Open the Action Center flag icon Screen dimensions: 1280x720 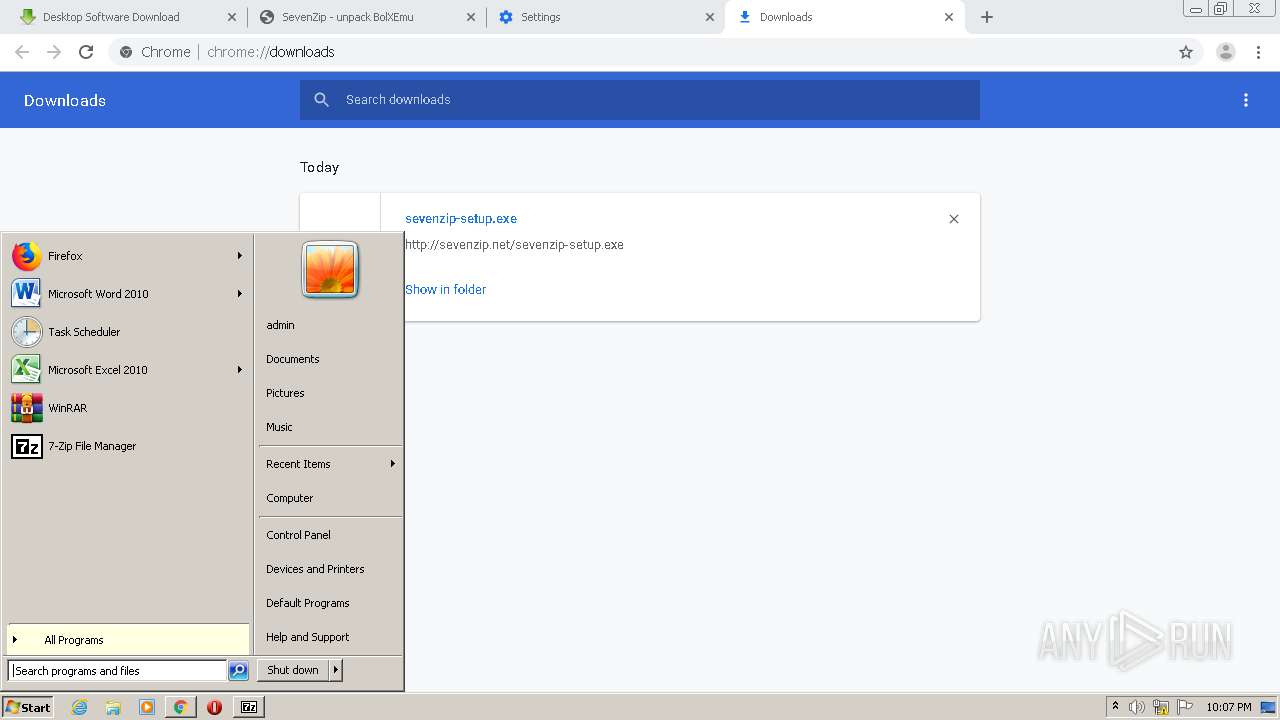1185,707
